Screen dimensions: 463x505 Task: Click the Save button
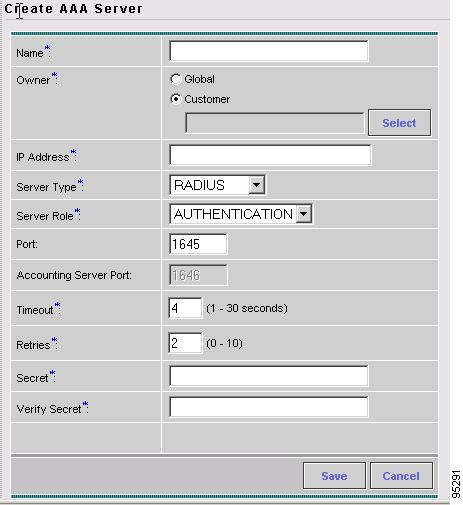pos(334,476)
